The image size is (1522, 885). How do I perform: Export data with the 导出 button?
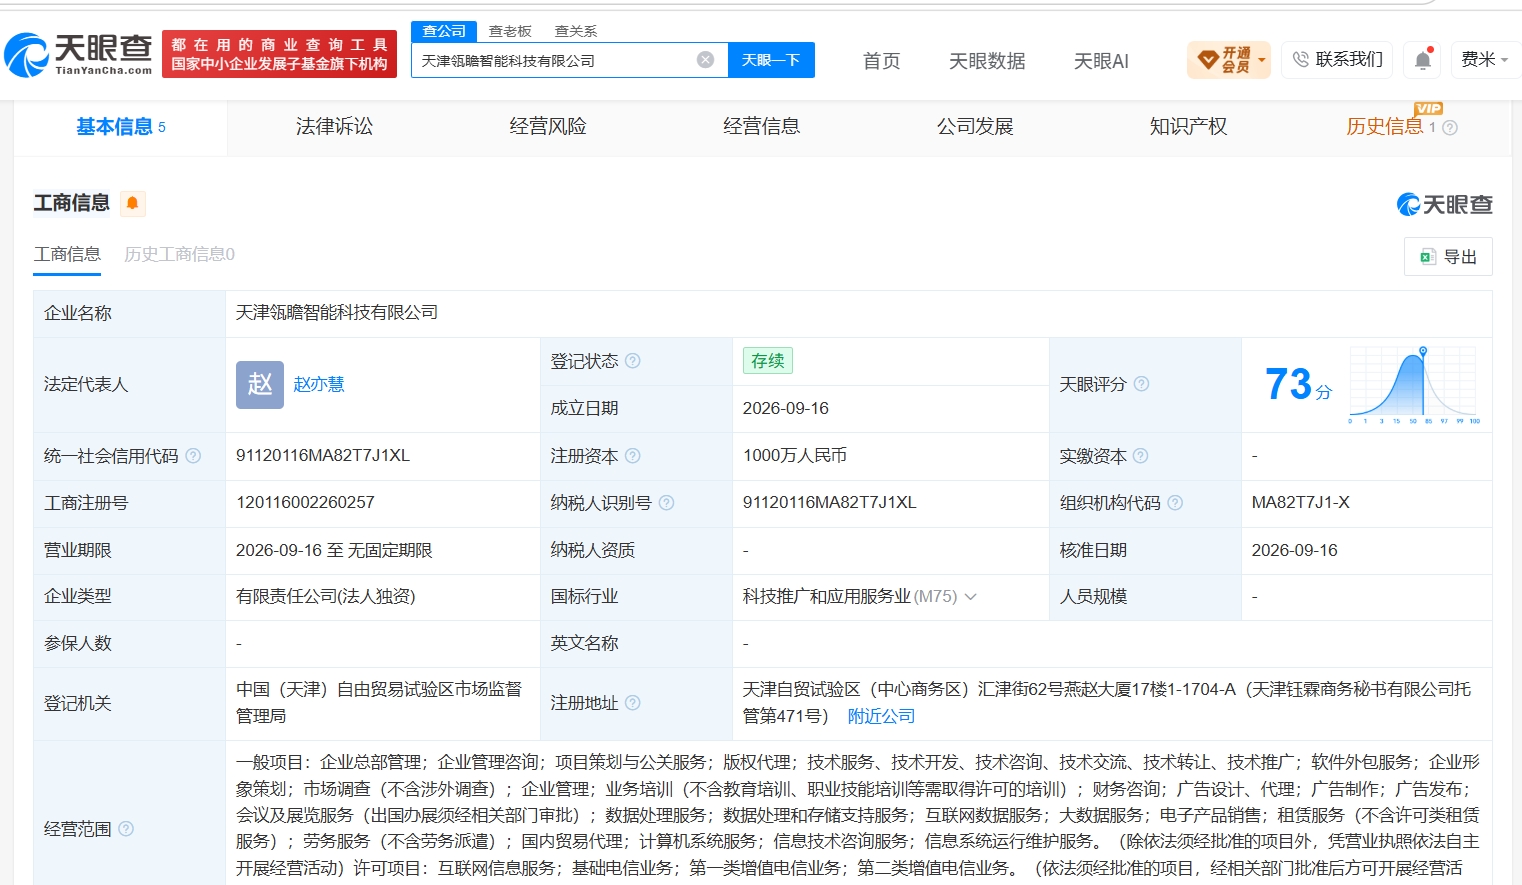1448,257
